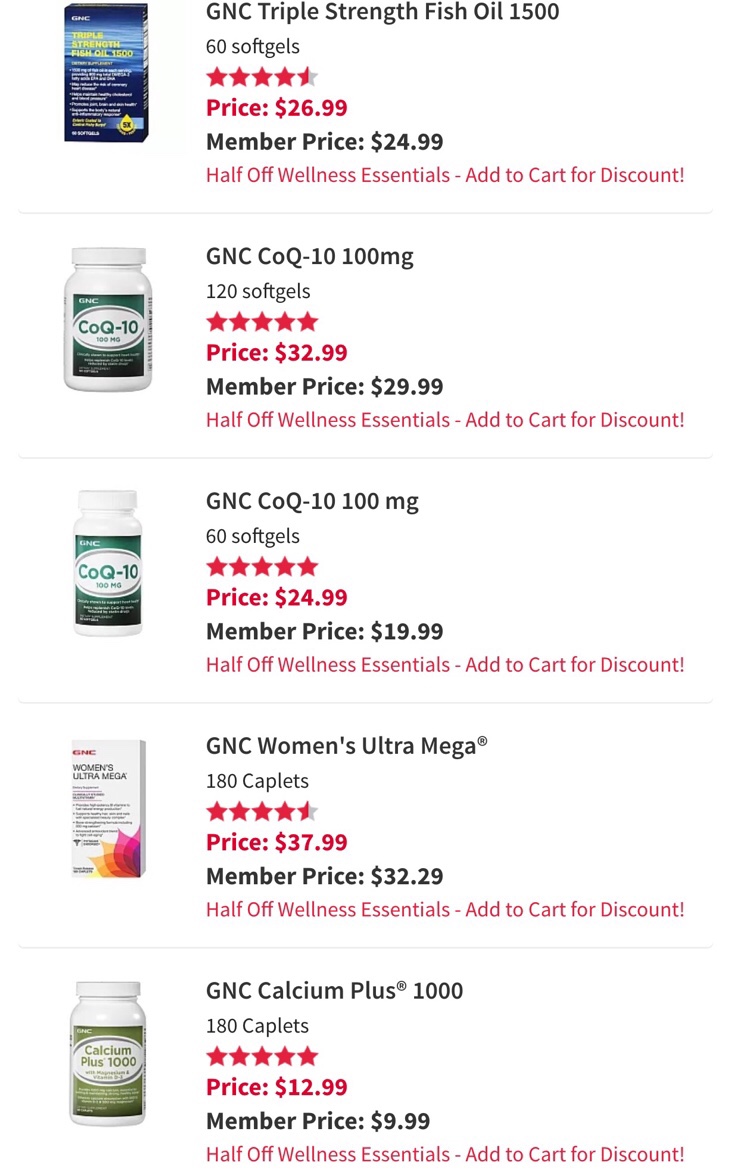Image resolution: width=740 pixels, height=1174 pixels.
Task: Click Half Off Wellness offer under $29.99 CoQ-10
Action: point(445,420)
